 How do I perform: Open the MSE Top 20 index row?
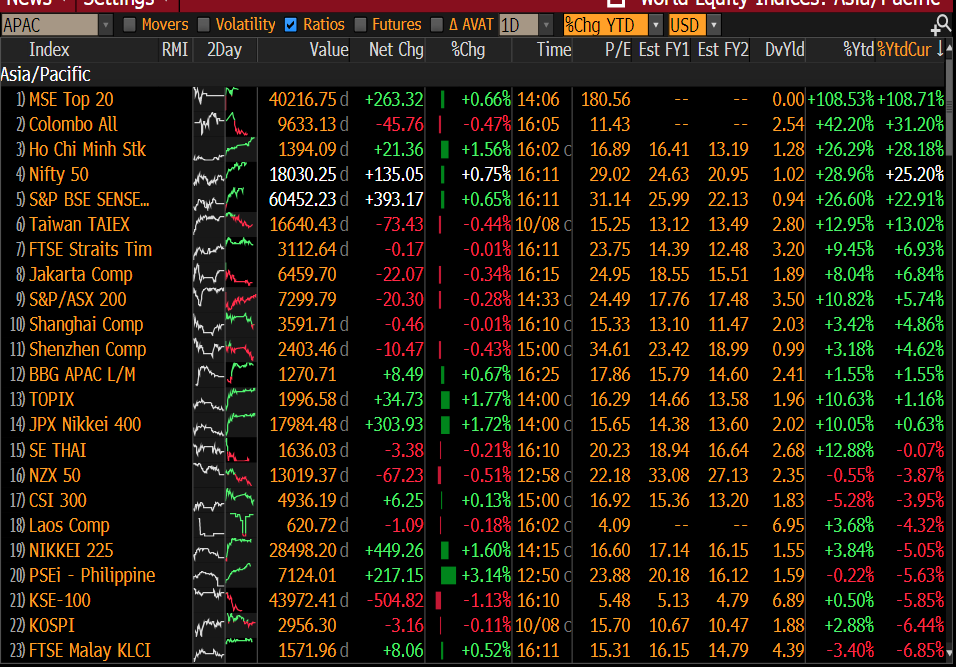[71, 99]
